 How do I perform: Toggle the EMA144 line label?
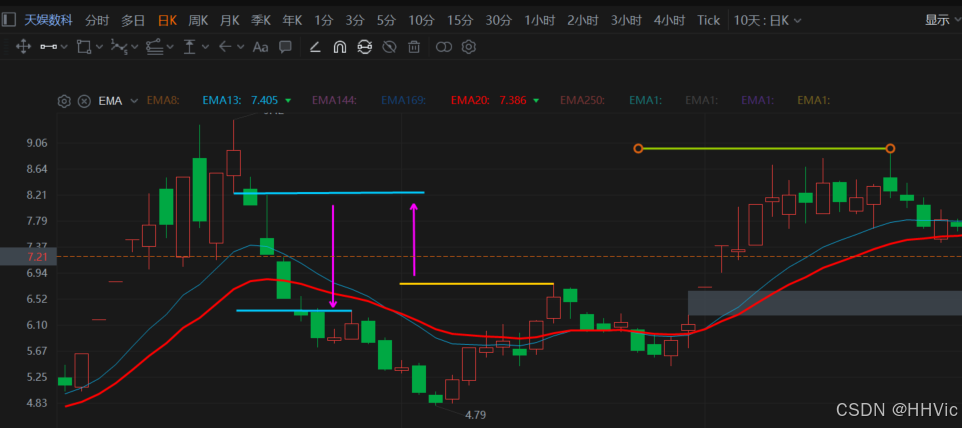(334, 101)
